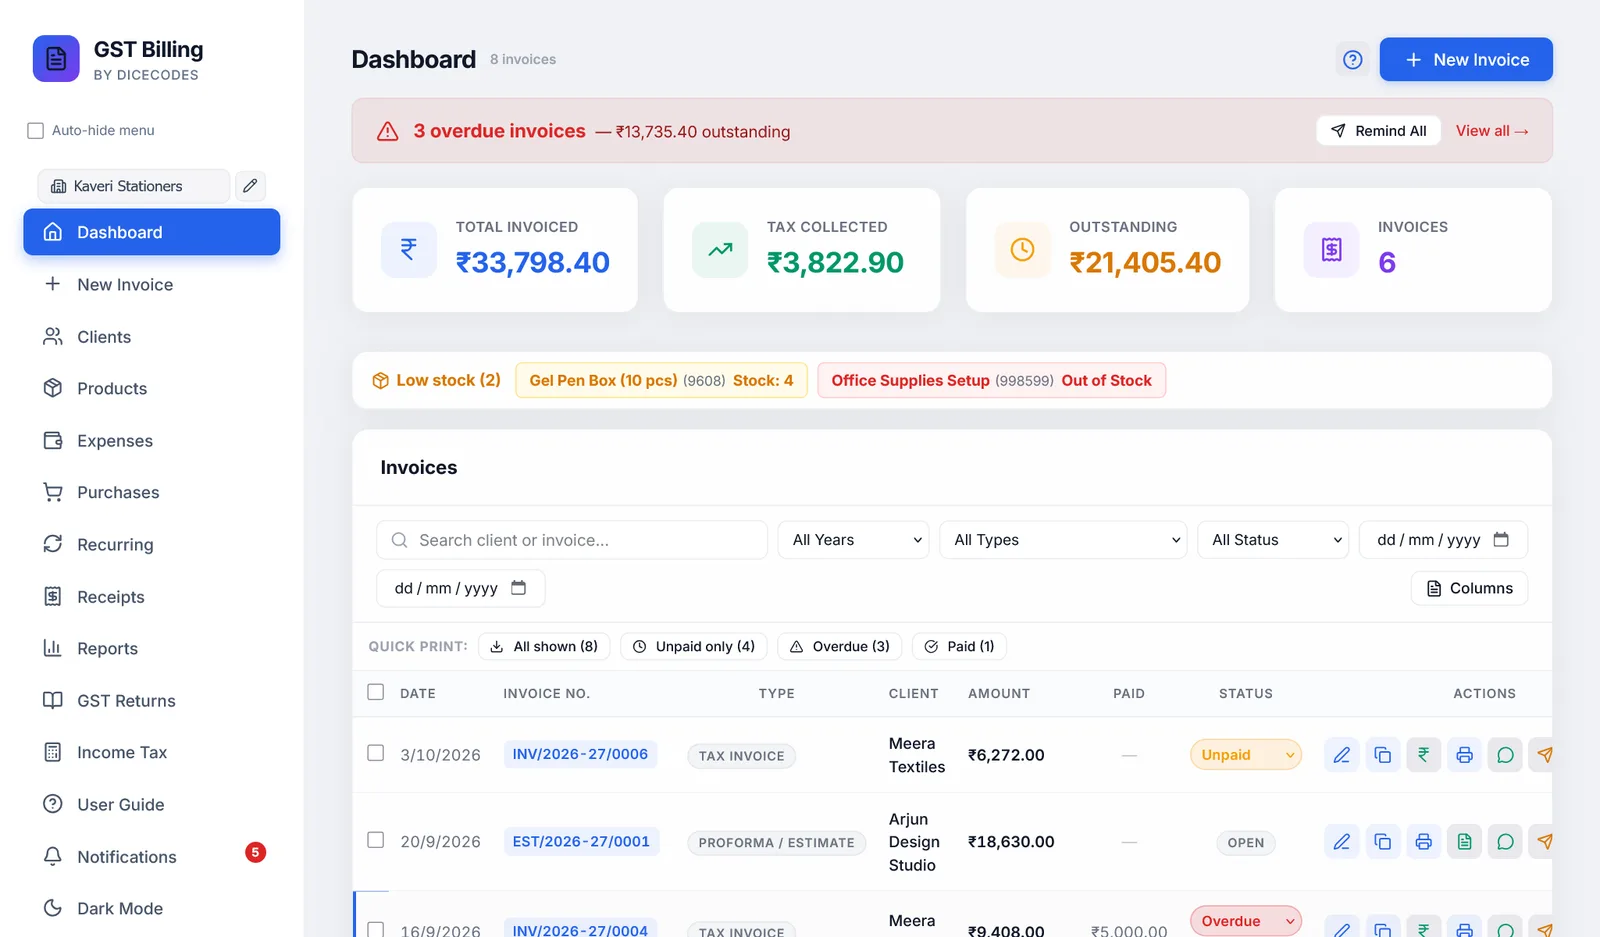
Task: Open the All Years dropdown
Action: [855, 540]
